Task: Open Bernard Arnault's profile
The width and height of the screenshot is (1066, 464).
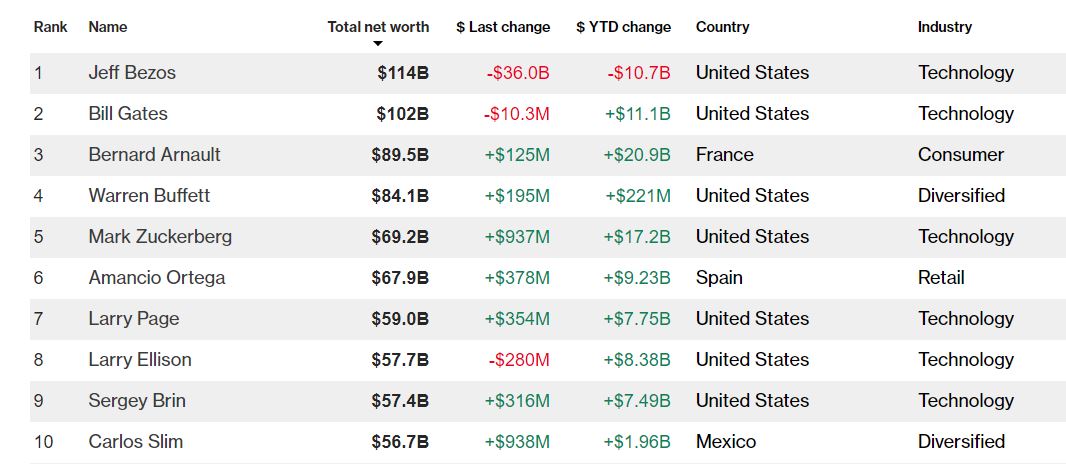Action: (154, 155)
